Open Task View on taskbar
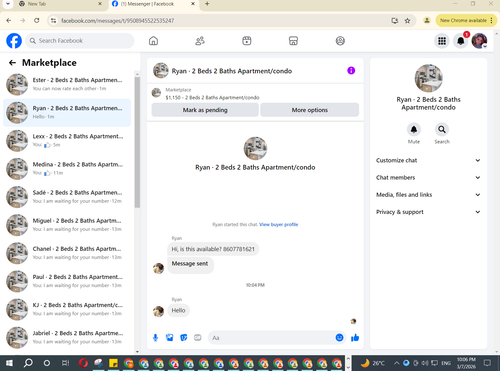500x371 pixels. click(65, 363)
